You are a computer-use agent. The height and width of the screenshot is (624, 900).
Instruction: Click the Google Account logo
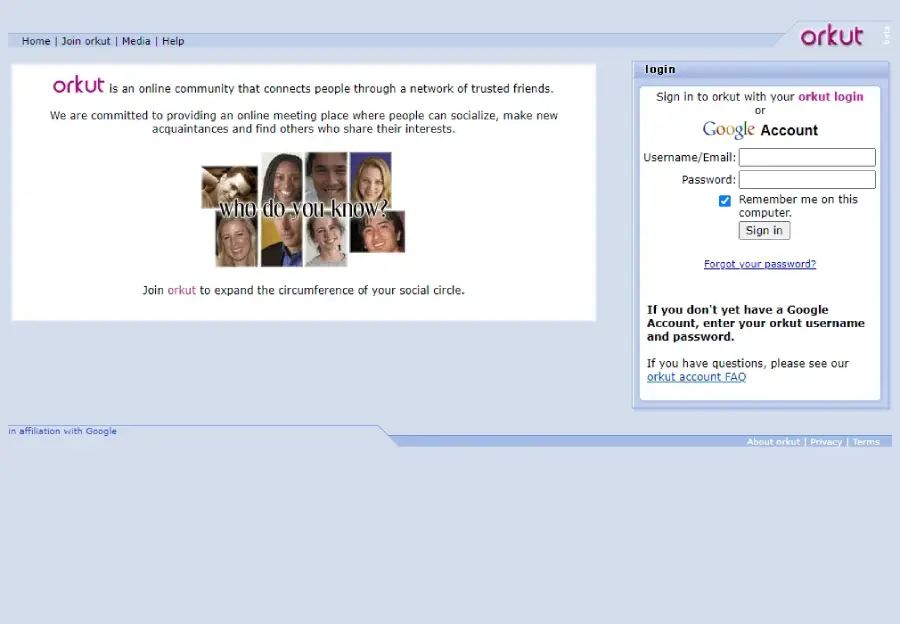tap(760, 129)
